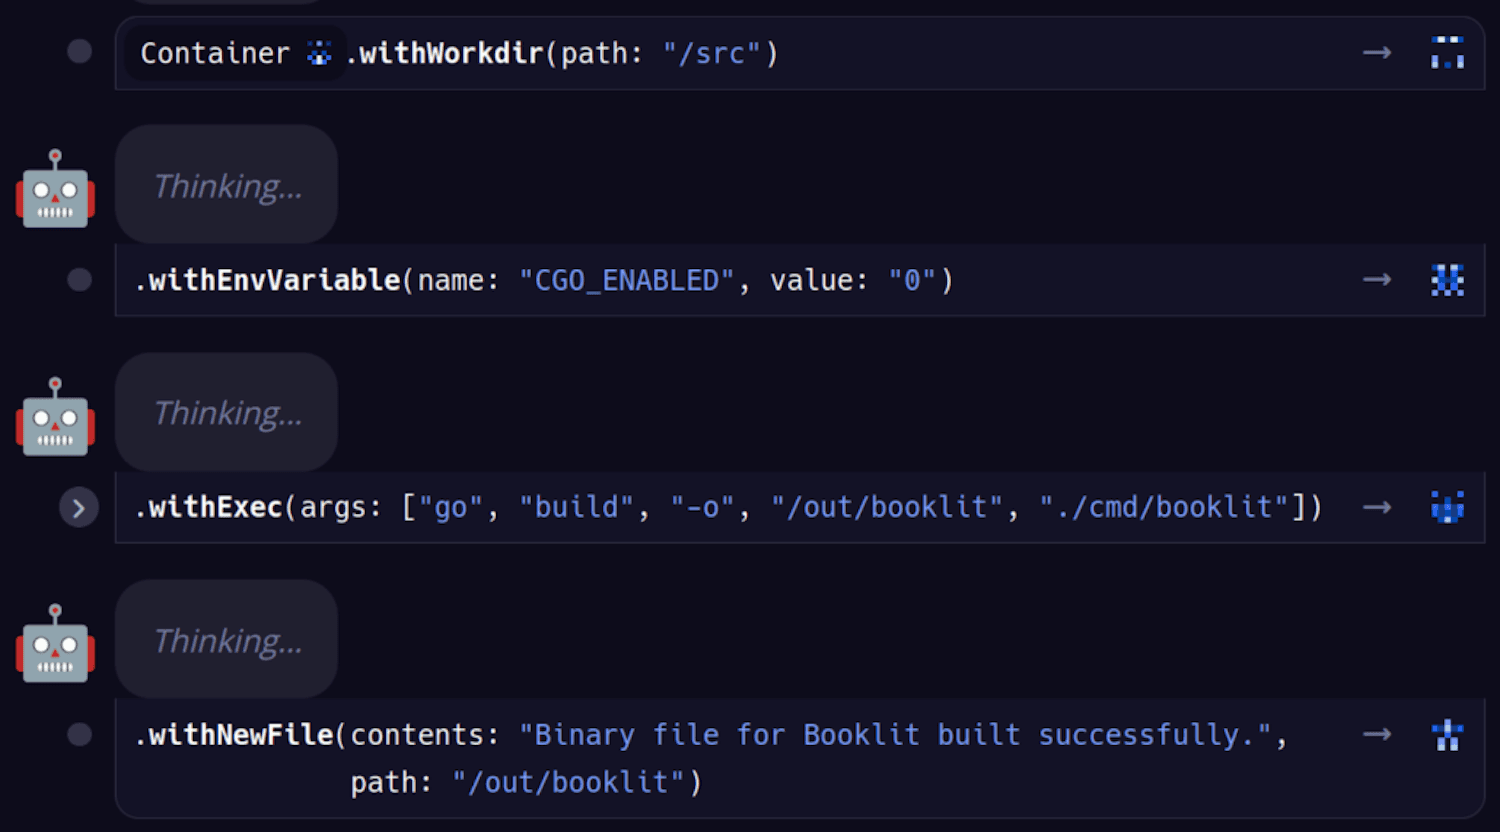Click the withEnvVariable CGO_ENABLED call text
1500x832 pixels.
click(x=544, y=280)
